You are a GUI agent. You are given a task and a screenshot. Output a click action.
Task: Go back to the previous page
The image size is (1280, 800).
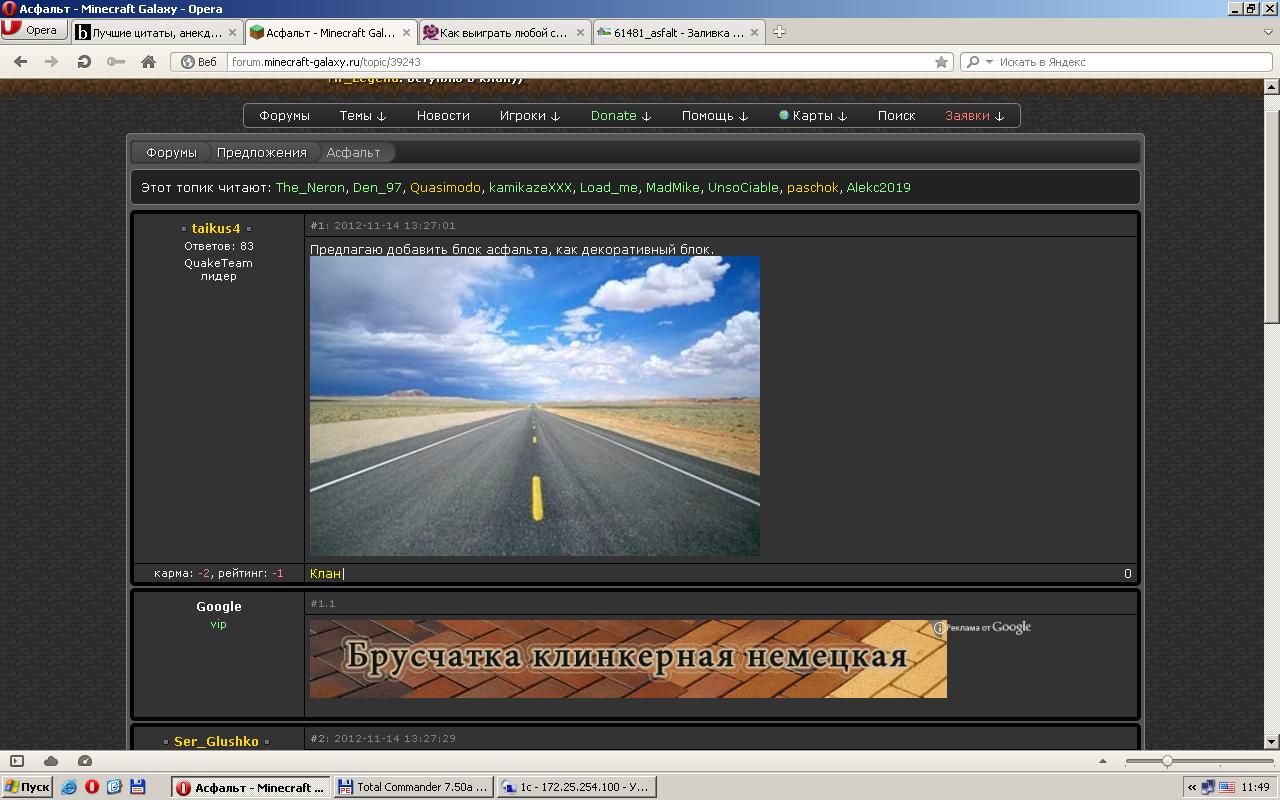tap(20, 61)
